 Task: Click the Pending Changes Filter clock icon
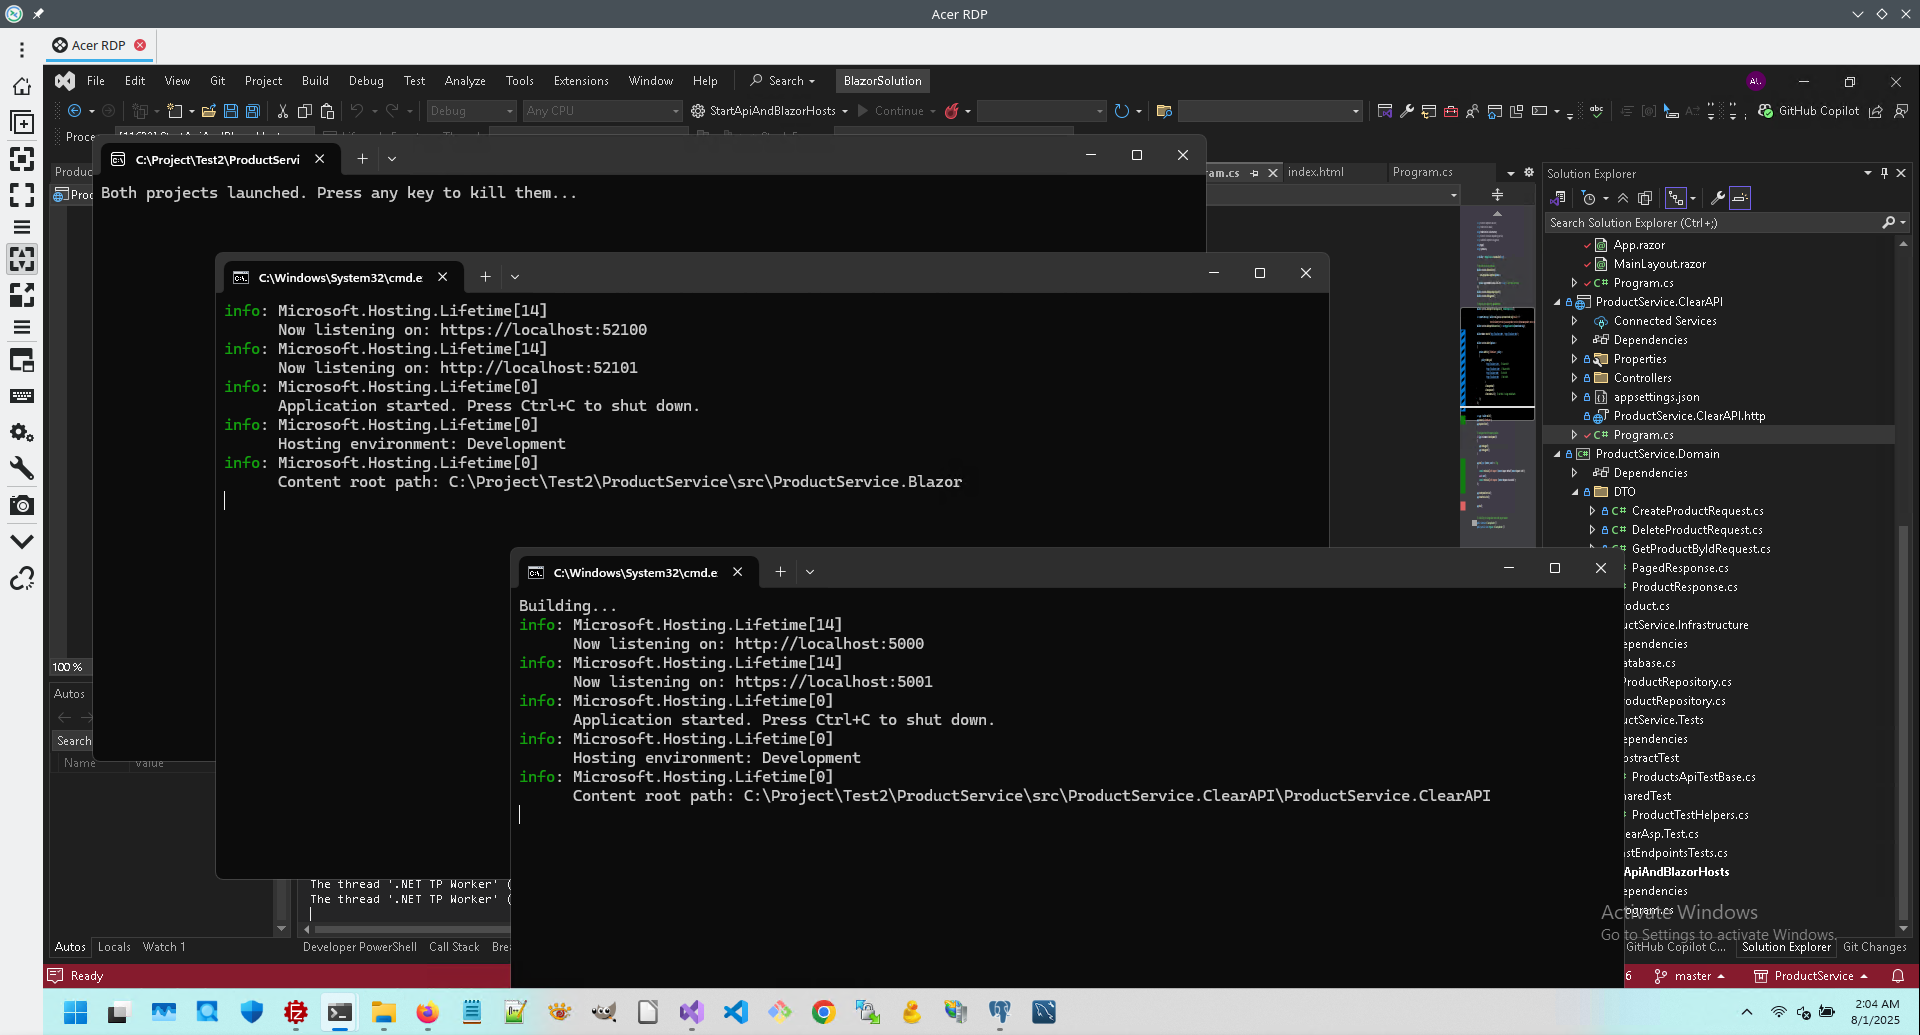(x=1589, y=198)
